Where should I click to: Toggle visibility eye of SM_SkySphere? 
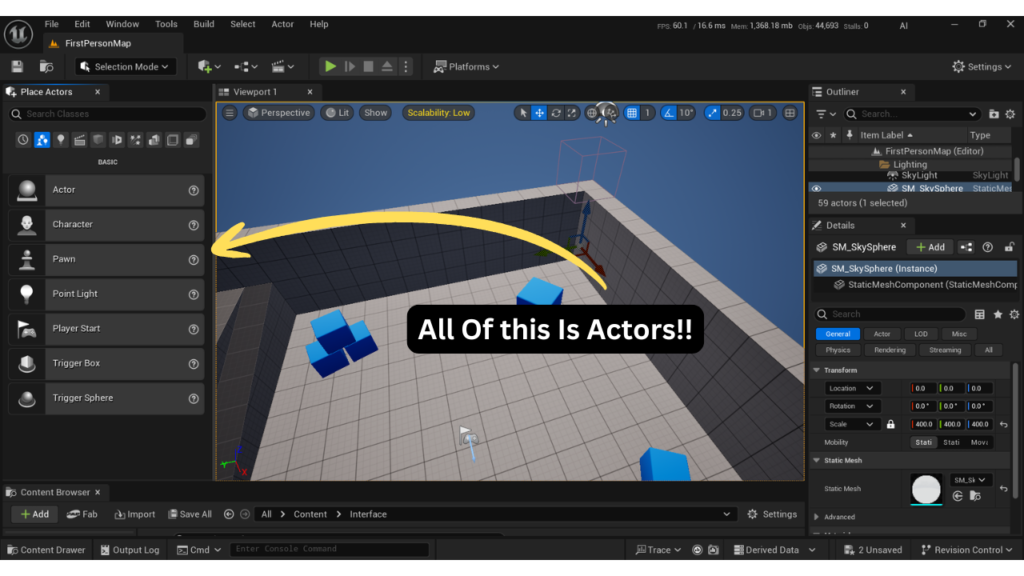pos(816,188)
